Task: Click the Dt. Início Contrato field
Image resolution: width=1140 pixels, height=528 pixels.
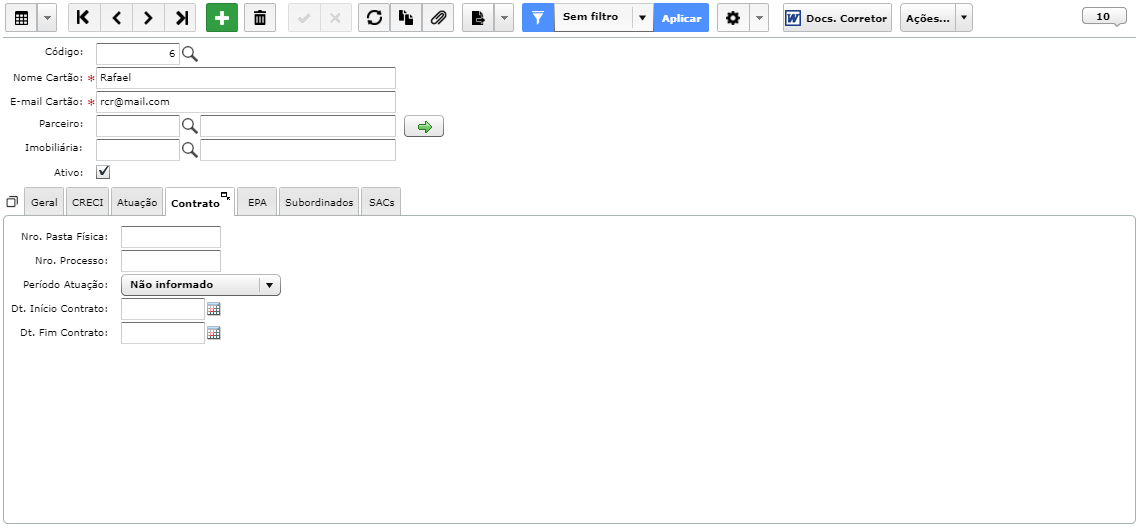Action: [163, 309]
